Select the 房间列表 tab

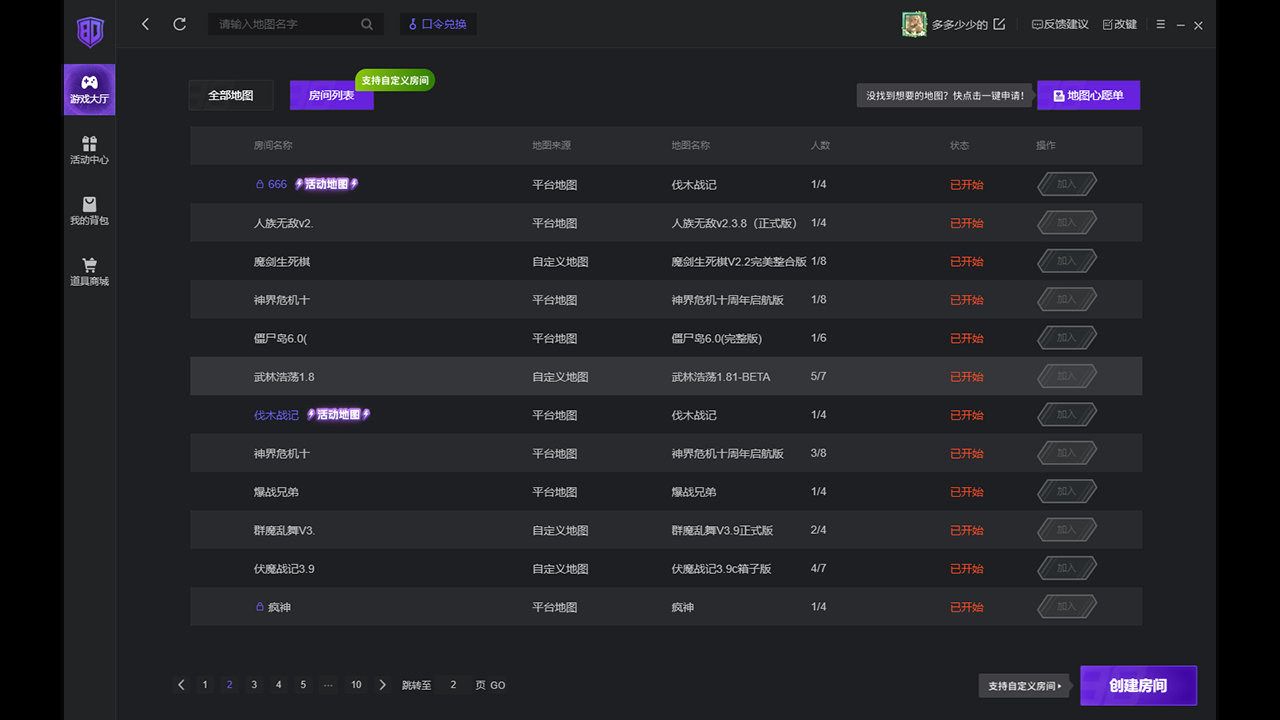coord(331,96)
